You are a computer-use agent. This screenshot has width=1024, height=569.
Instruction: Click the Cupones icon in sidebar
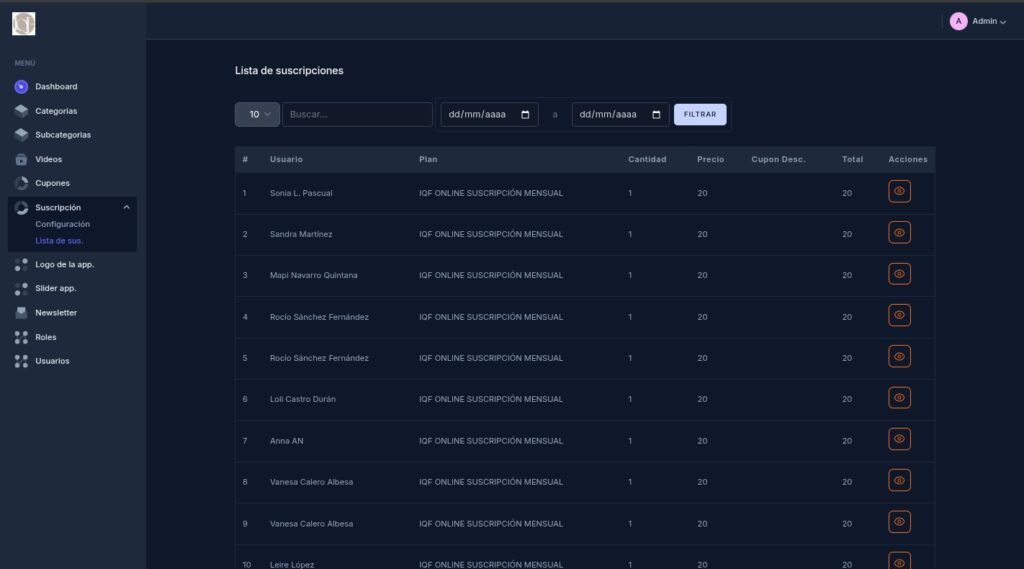point(21,183)
